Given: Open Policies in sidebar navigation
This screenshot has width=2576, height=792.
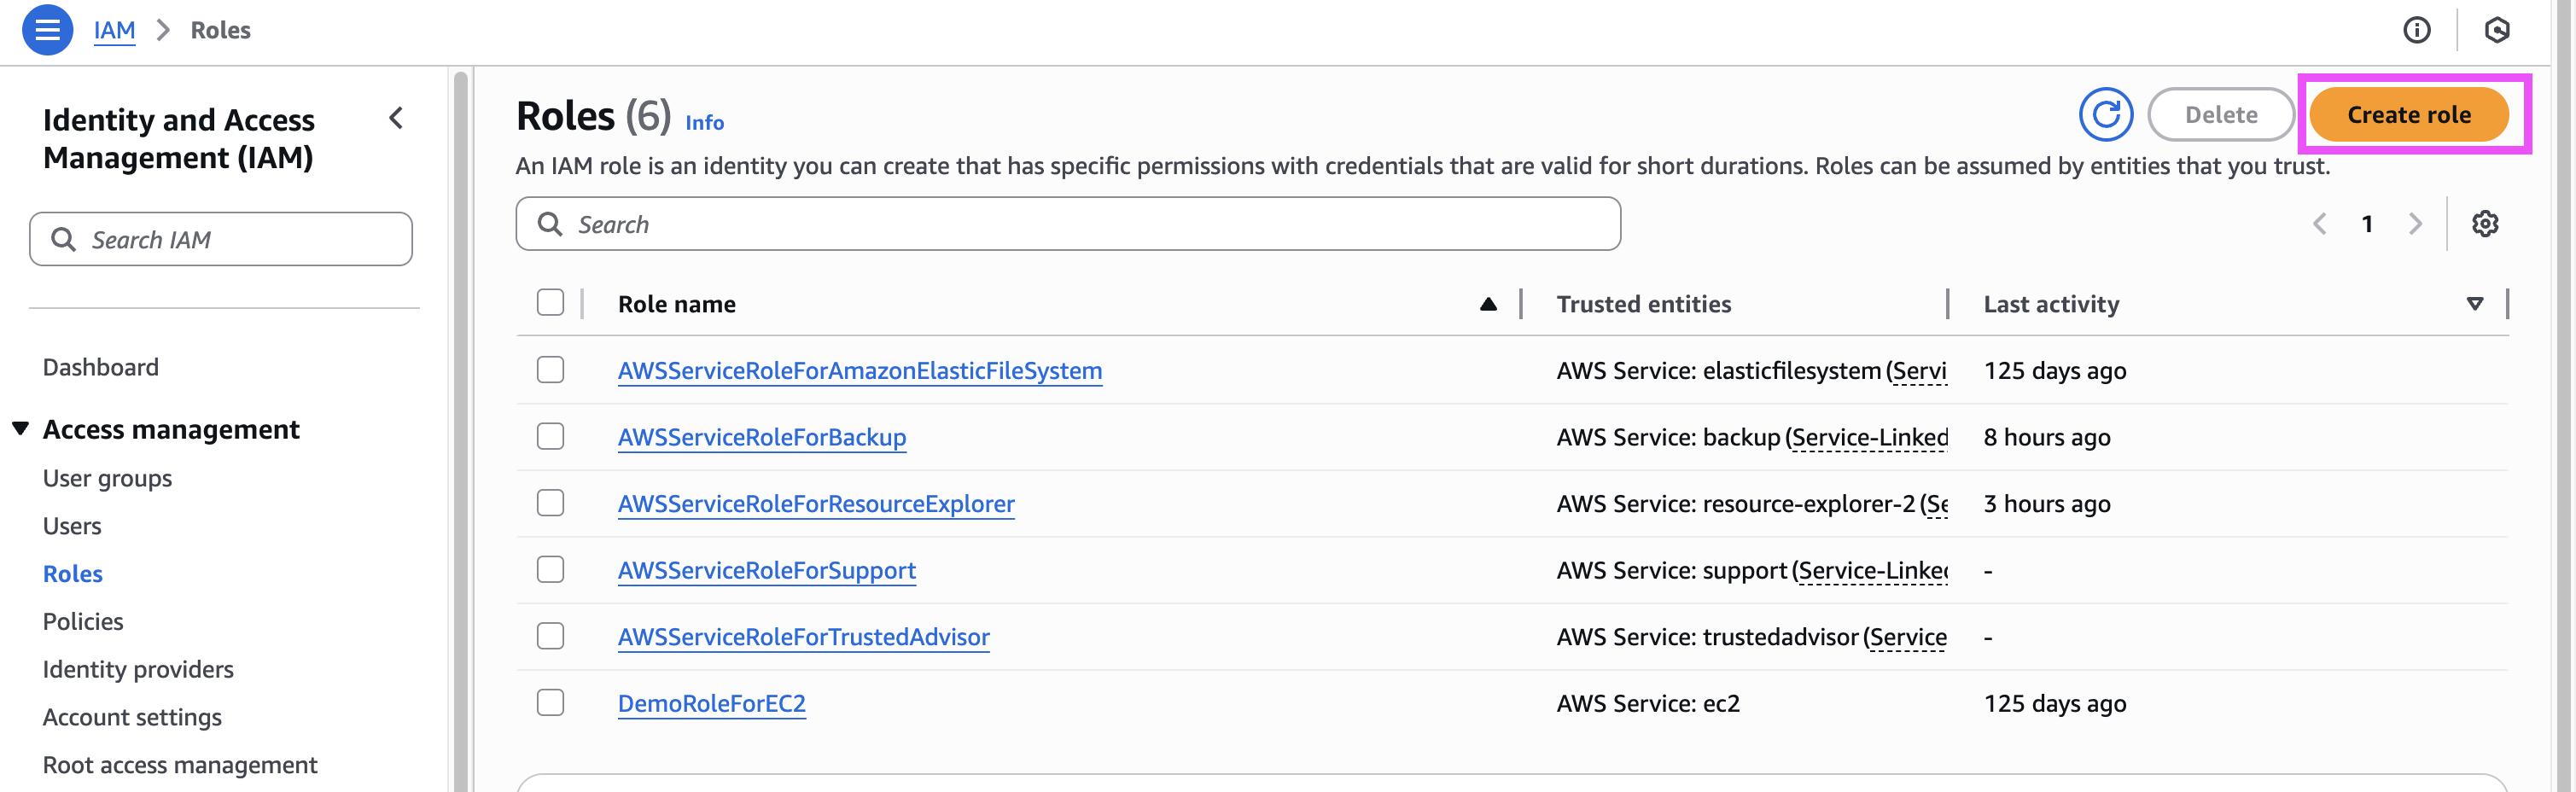Looking at the screenshot, I should click(x=83, y=621).
